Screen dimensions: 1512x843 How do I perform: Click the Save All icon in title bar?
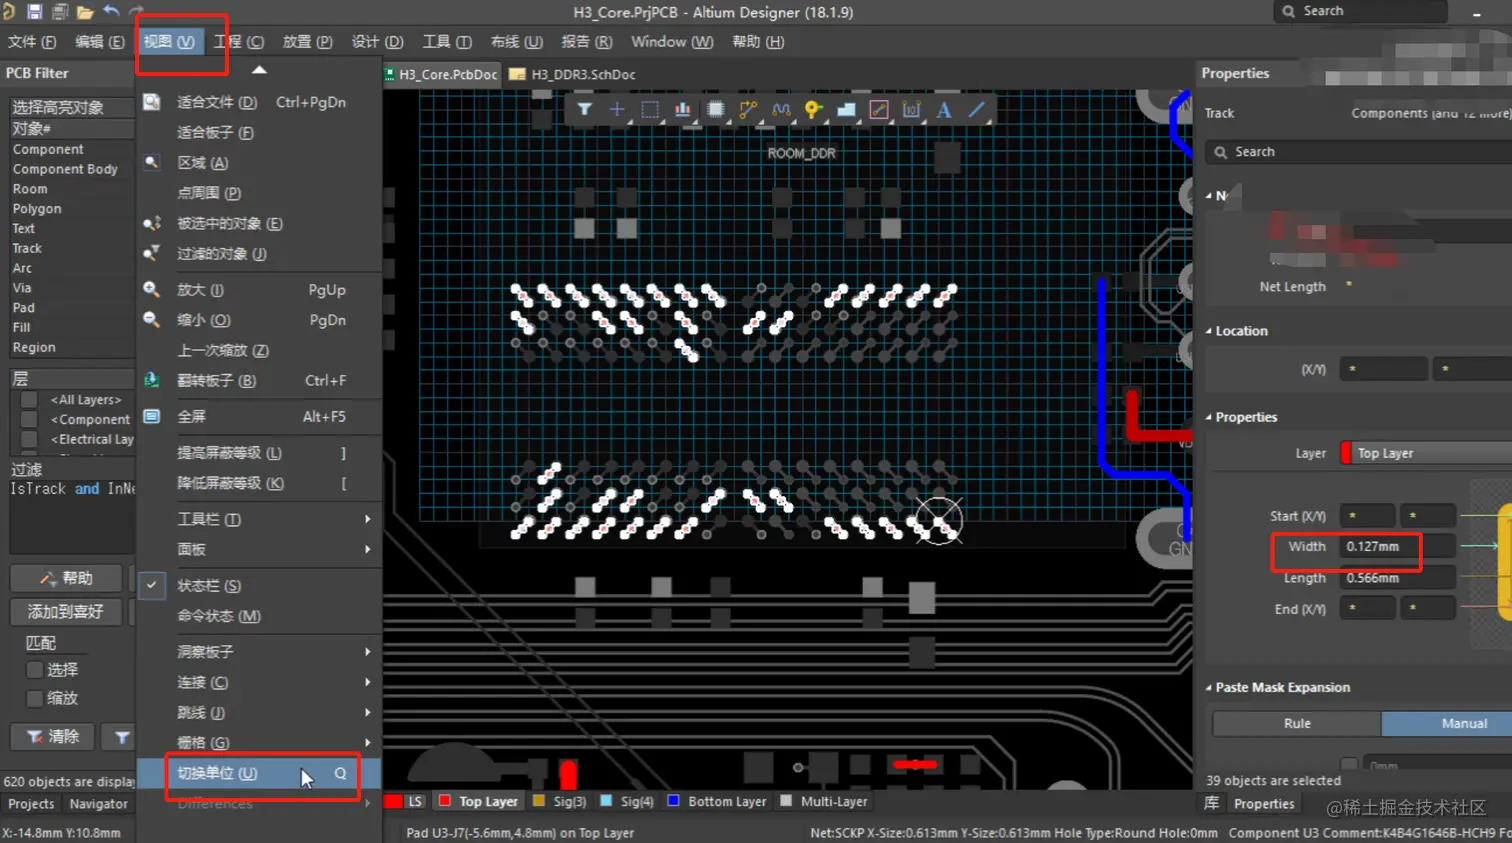pos(59,12)
